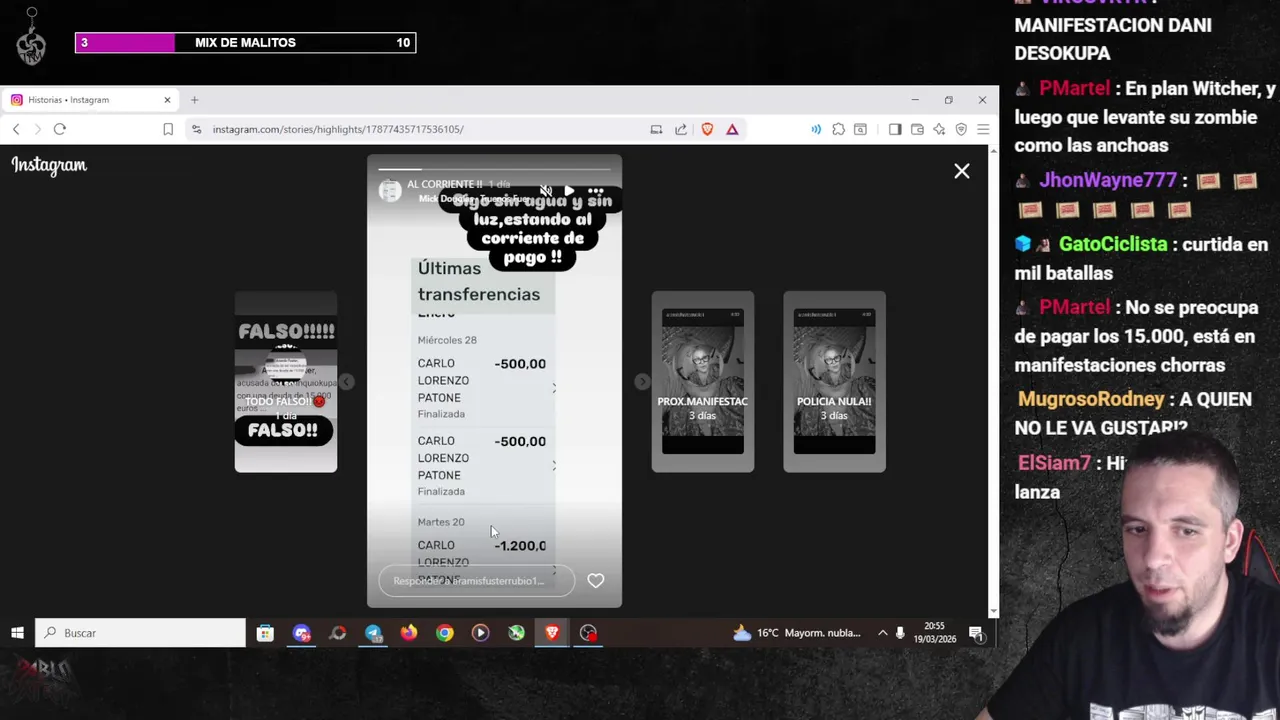Image resolution: width=1280 pixels, height=720 pixels.
Task: Open the browser extensions puzzle icon
Action: [x=838, y=129]
